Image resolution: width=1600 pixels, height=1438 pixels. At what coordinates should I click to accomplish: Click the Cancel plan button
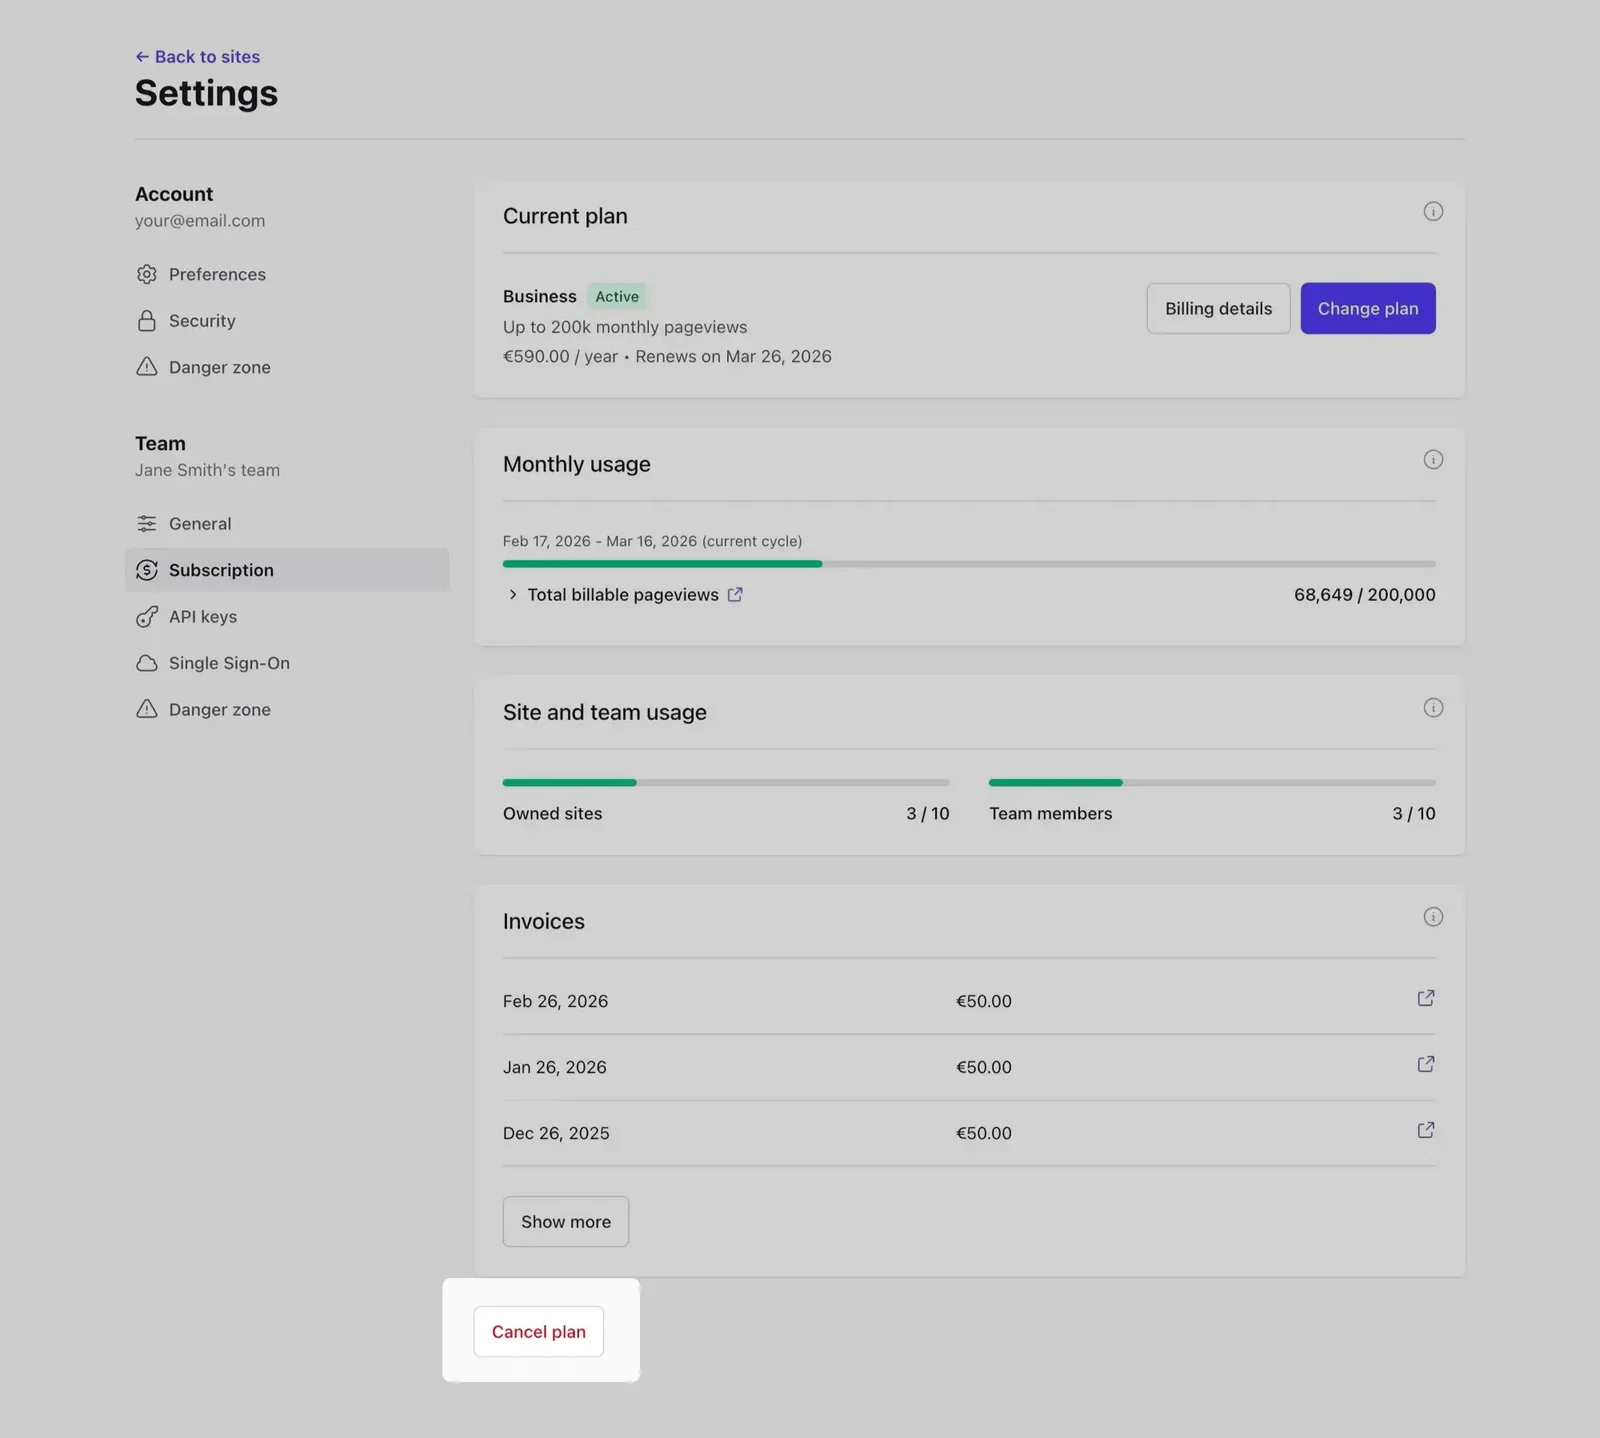point(538,1332)
